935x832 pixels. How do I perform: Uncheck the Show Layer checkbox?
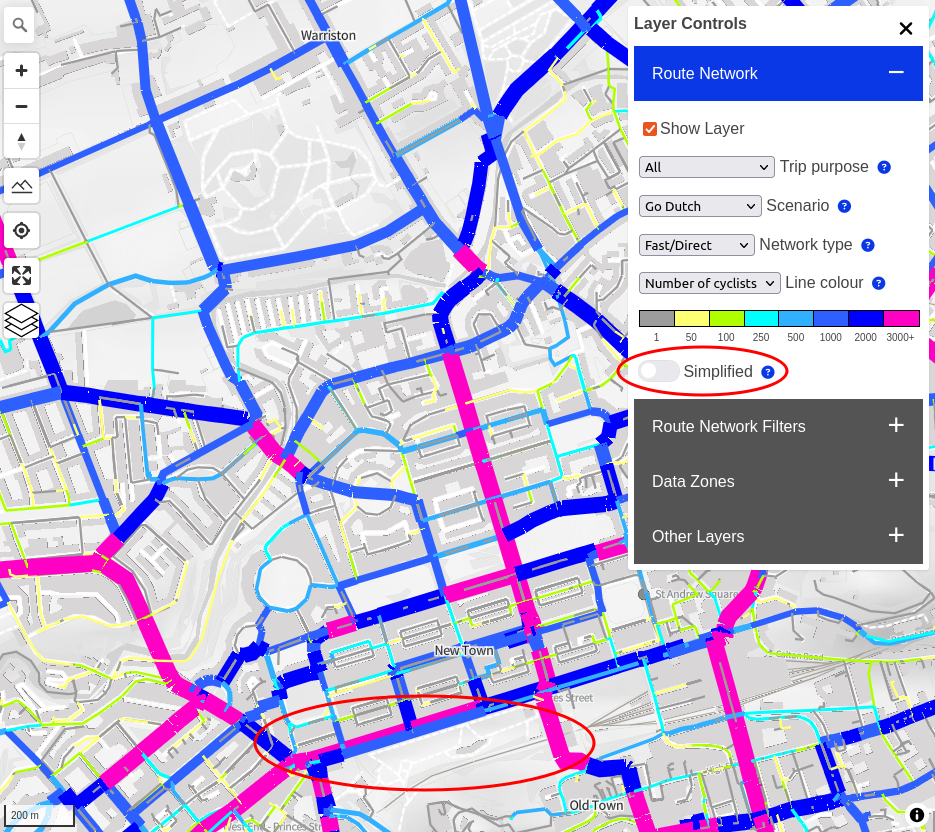[650, 129]
